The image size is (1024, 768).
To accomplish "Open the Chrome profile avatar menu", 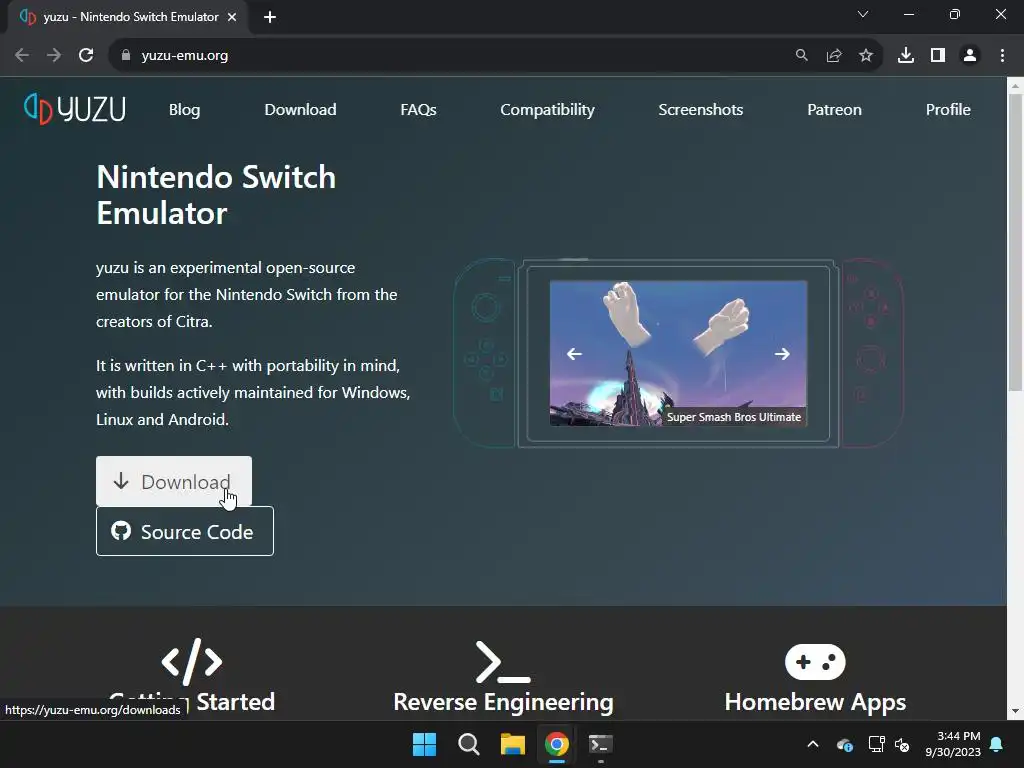I will pyautogui.click(x=970, y=56).
